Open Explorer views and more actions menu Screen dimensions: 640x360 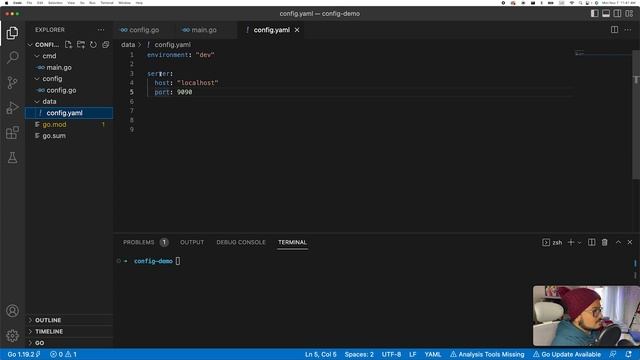(101, 30)
